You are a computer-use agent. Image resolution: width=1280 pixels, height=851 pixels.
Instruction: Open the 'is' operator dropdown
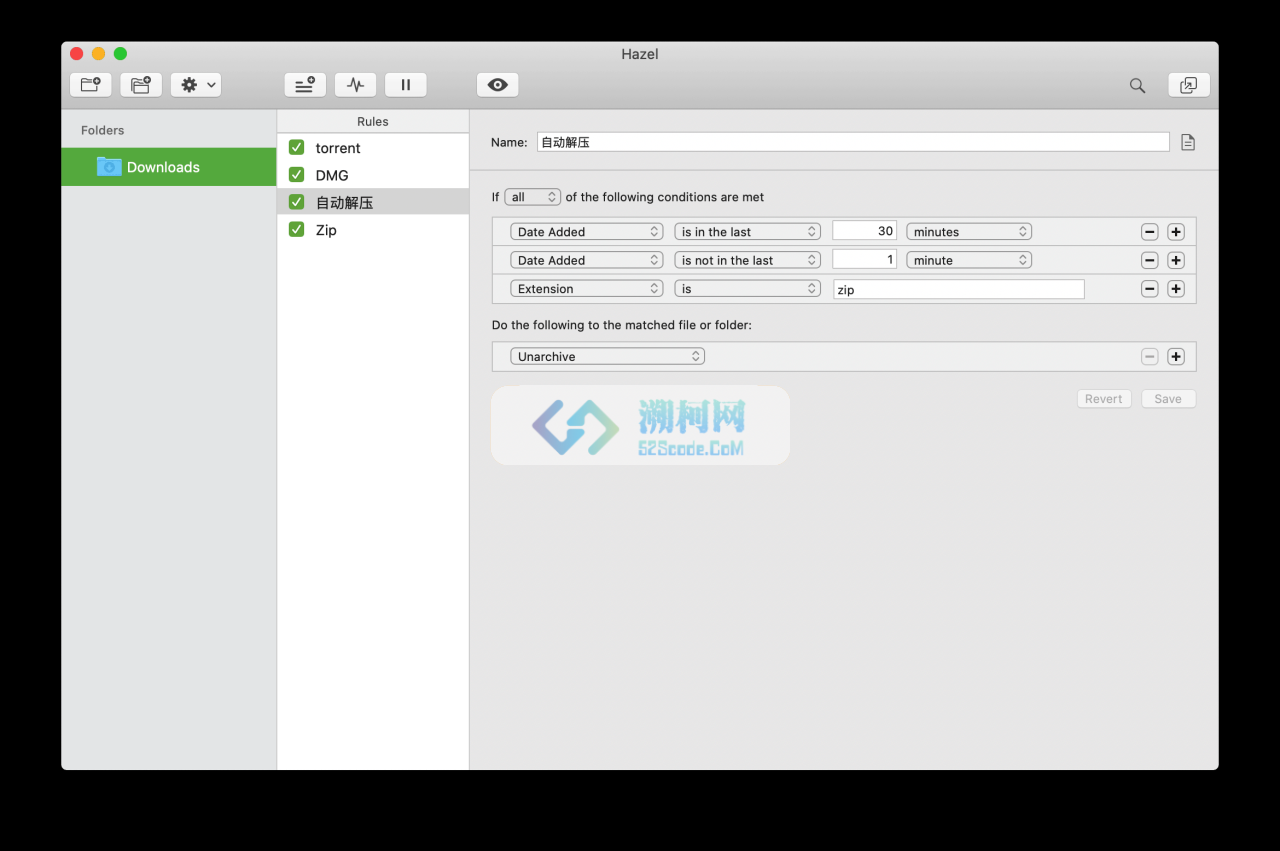[748, 289]
